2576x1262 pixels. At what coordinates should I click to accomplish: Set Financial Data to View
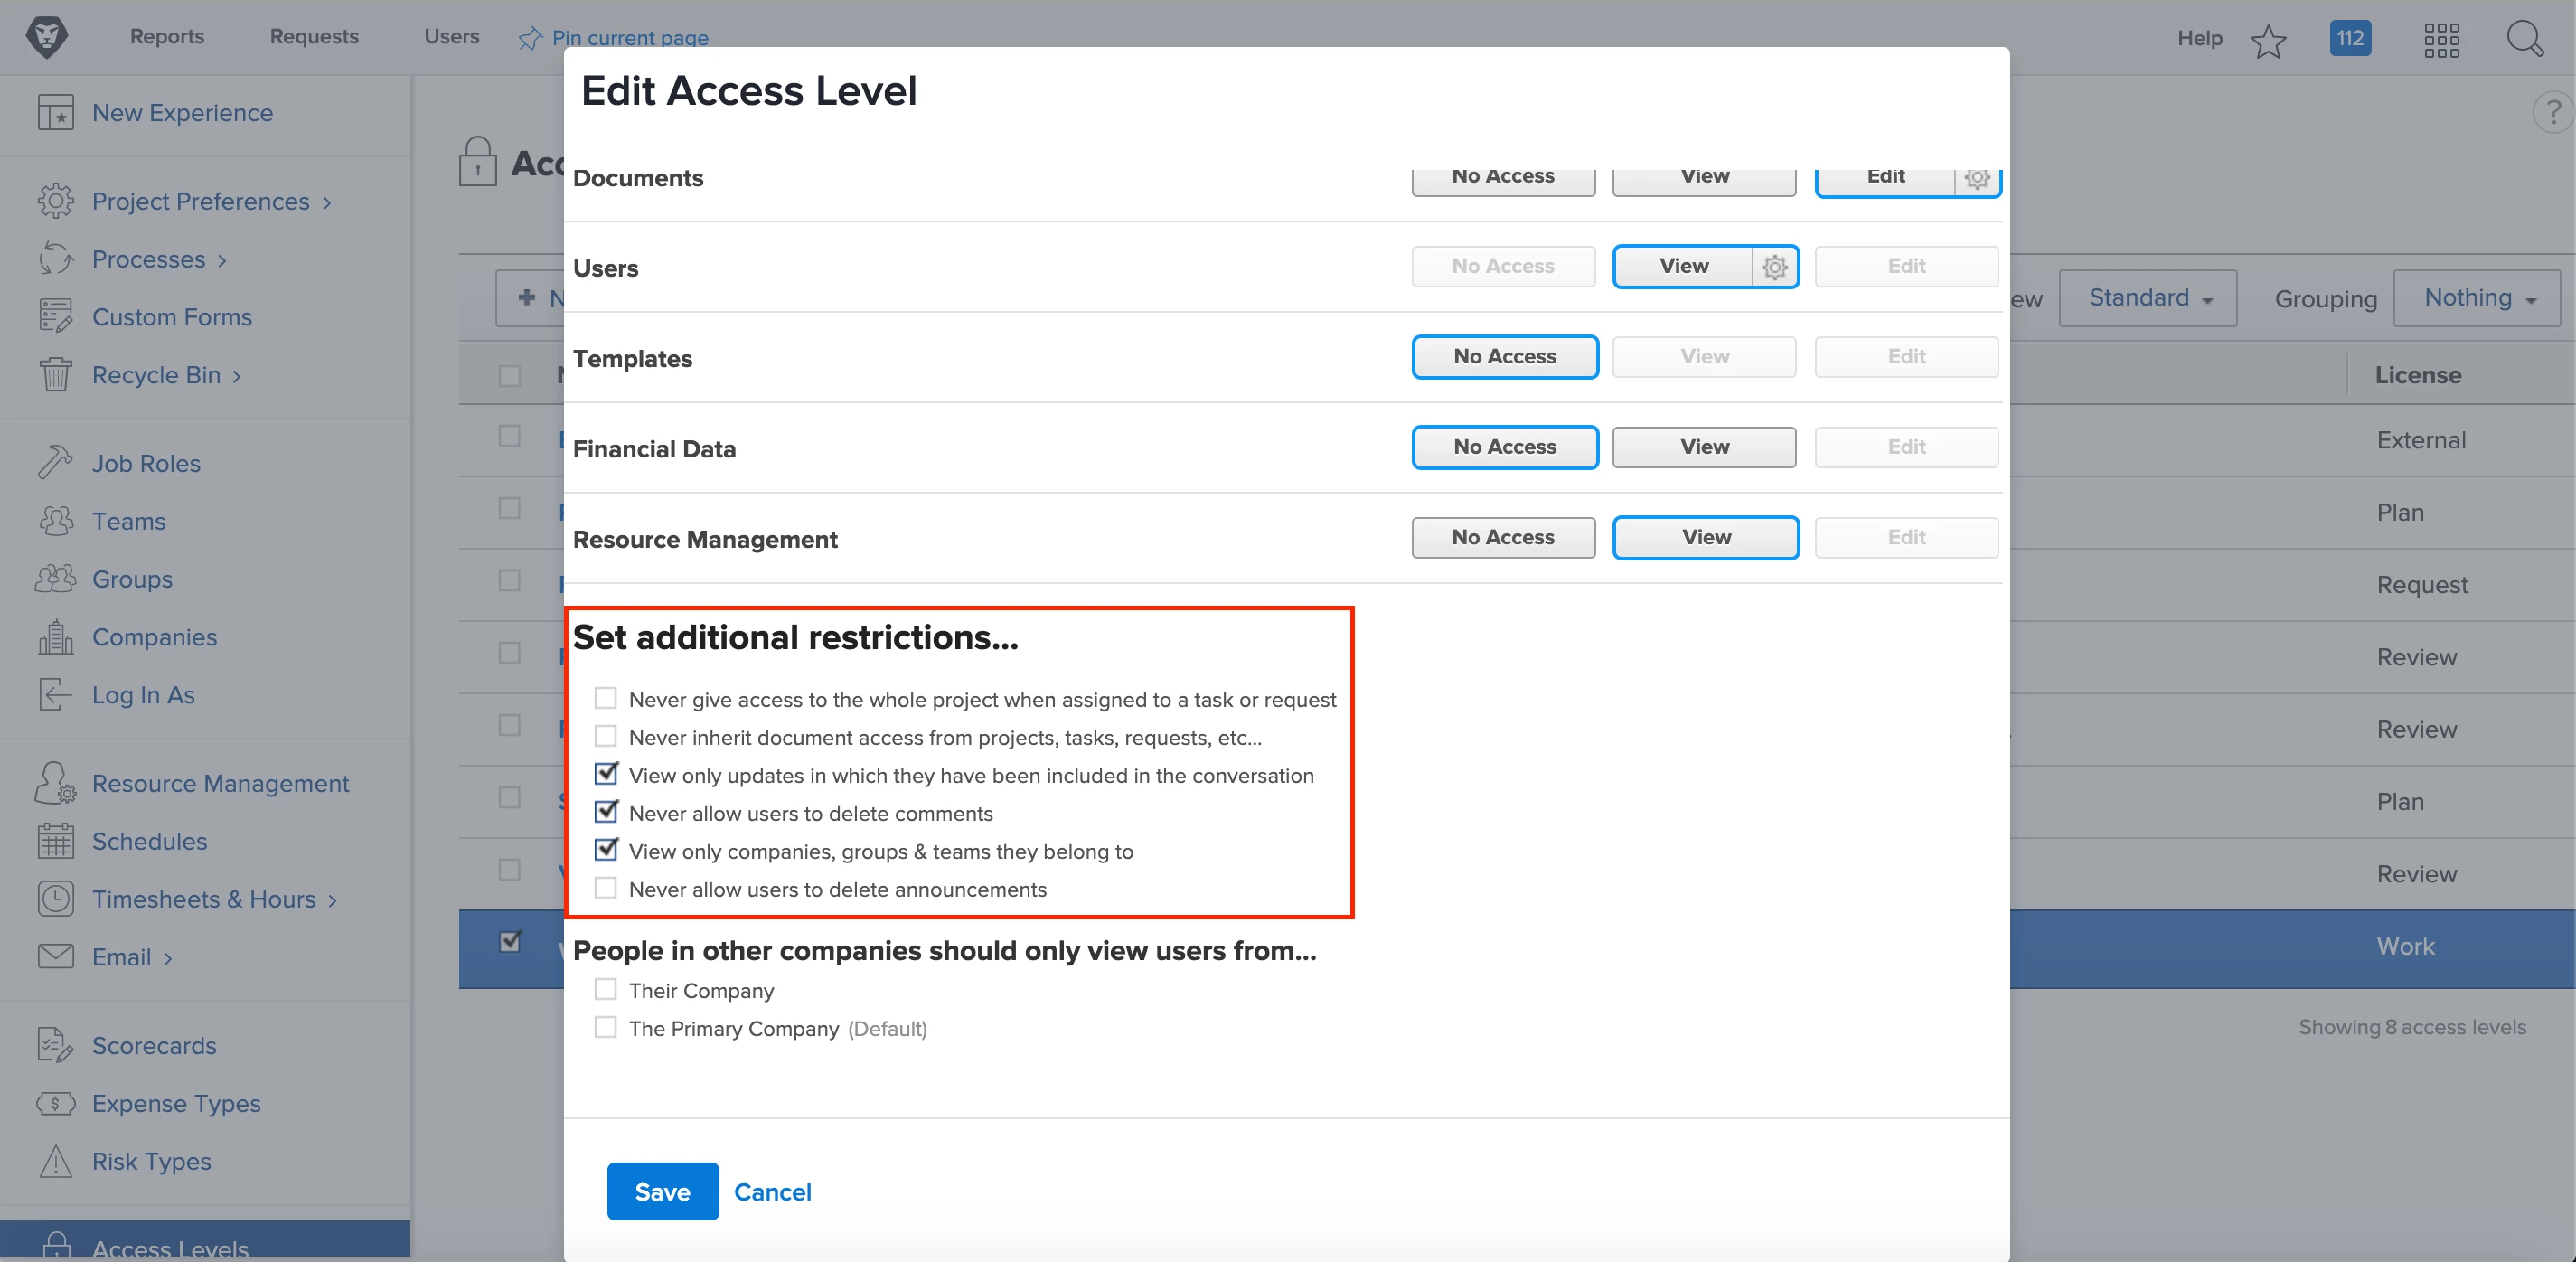click(1704, 447)
